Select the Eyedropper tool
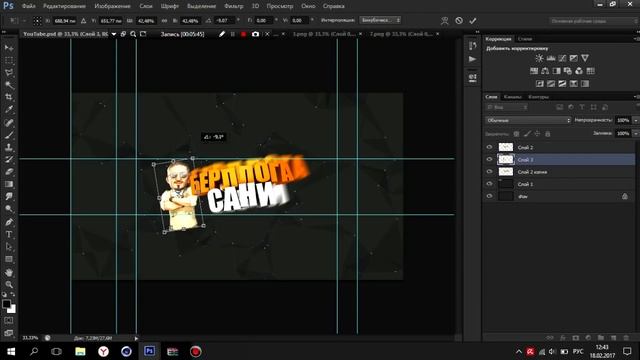Screen dimensions: 640x360 click(9, 109)
